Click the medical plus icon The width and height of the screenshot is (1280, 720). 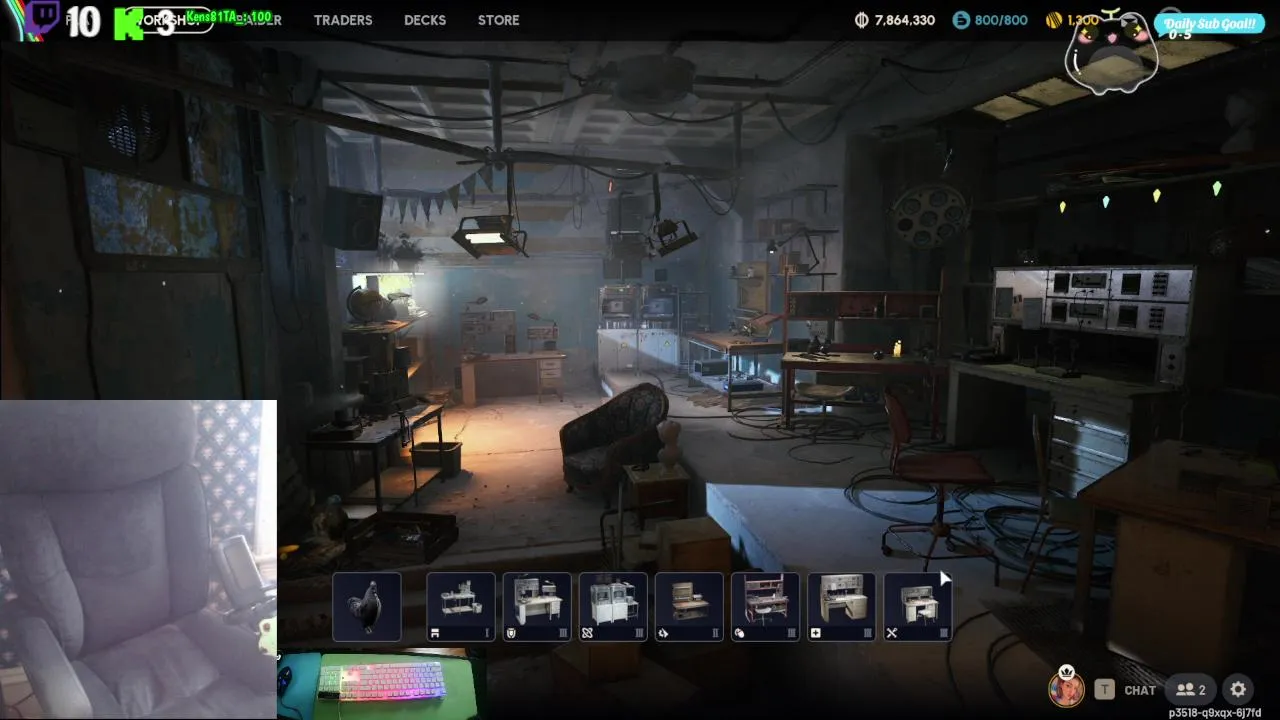click(815, 633)
